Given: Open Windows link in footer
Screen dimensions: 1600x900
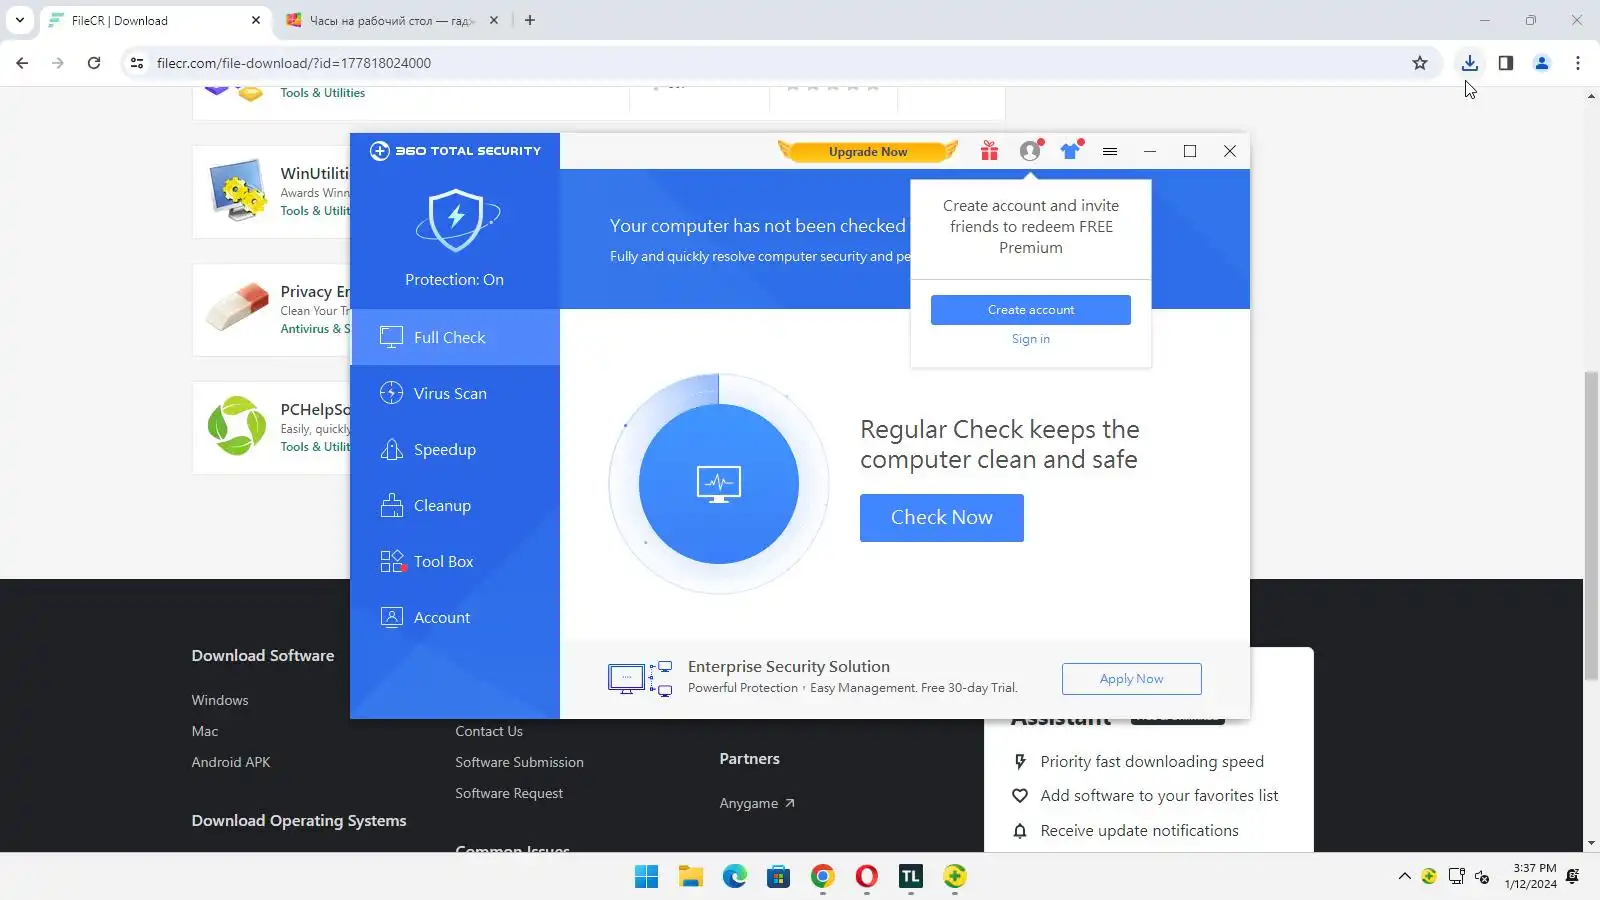Looking at the screenshot, I should 220,701.
